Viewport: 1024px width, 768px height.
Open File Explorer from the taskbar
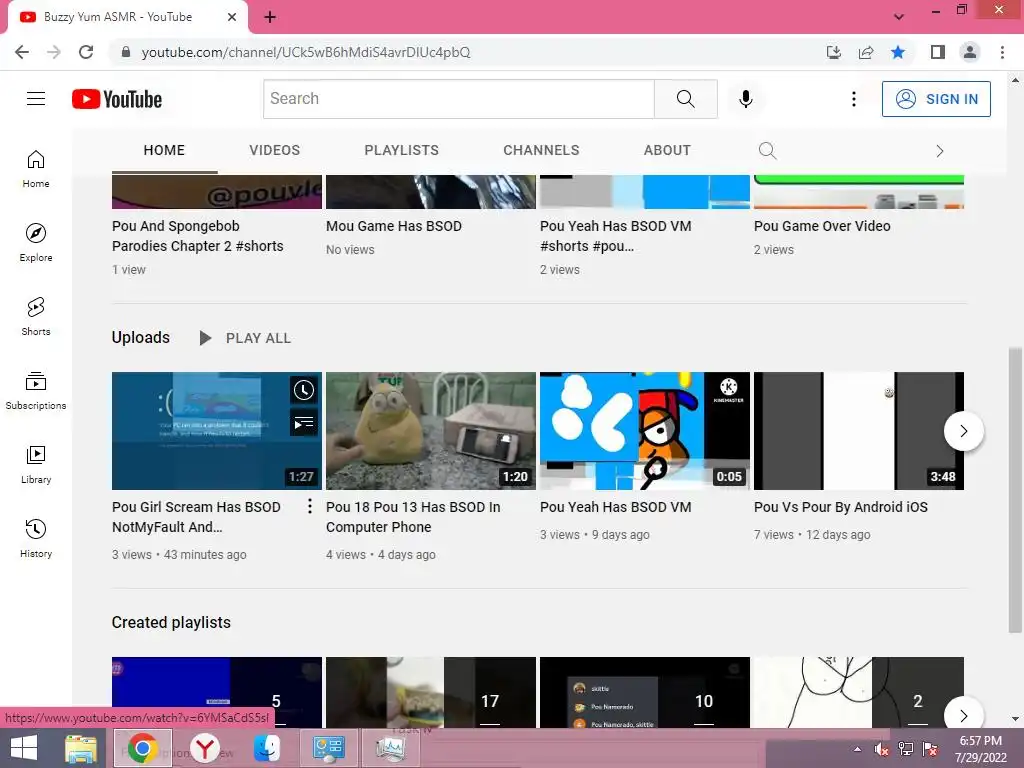(81, 748)
